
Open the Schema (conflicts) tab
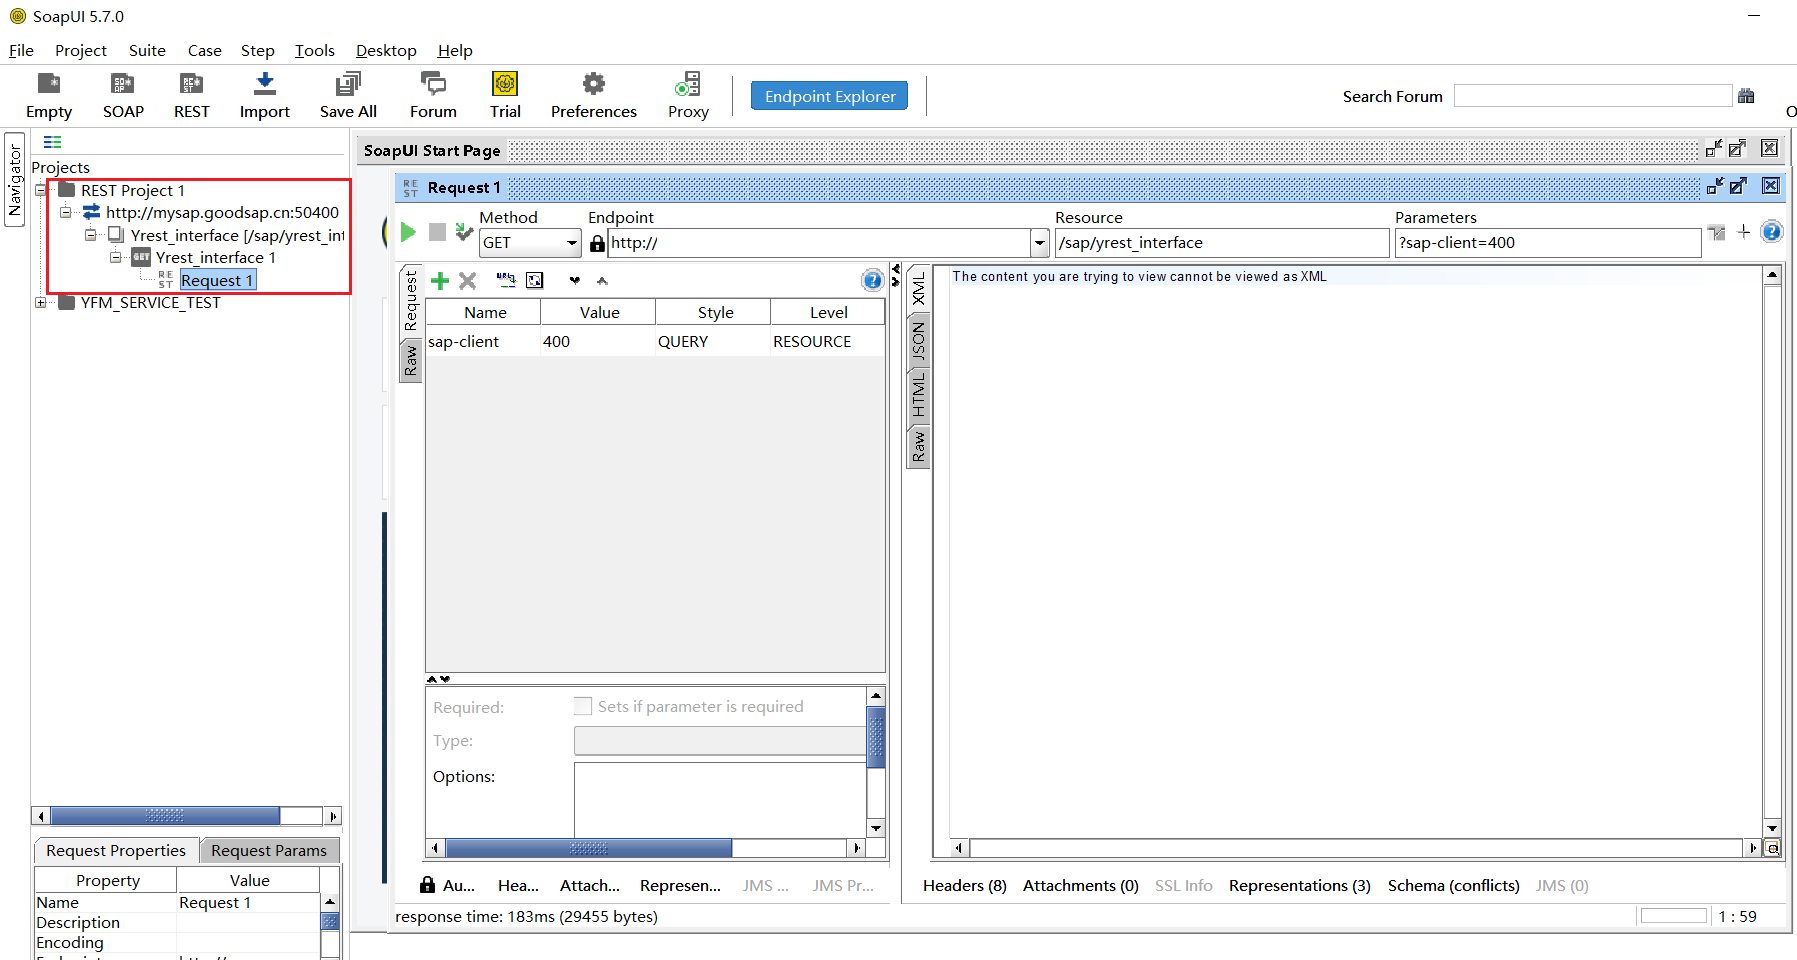coord(1453,886)
